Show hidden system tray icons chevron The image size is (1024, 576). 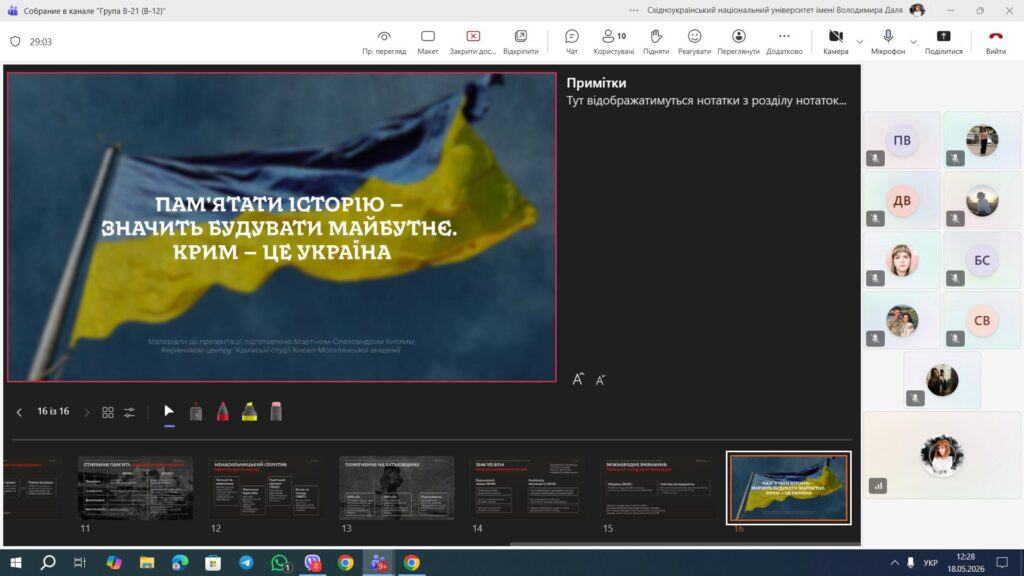[x=894, y=563]
